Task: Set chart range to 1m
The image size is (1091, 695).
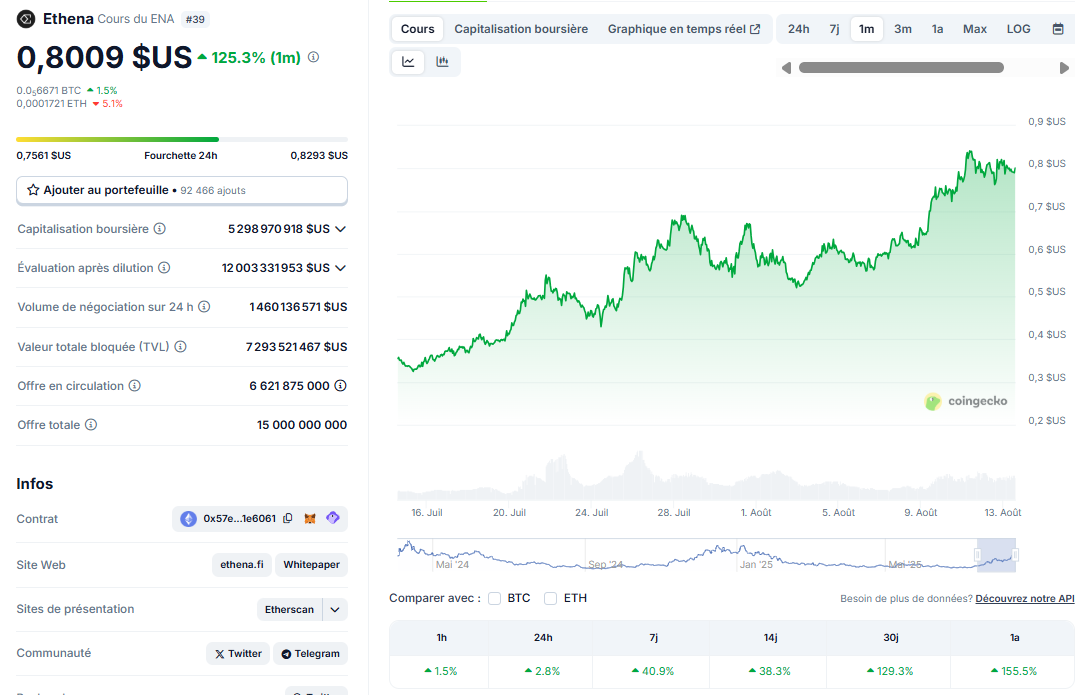Action: click(x=866, y=29)
